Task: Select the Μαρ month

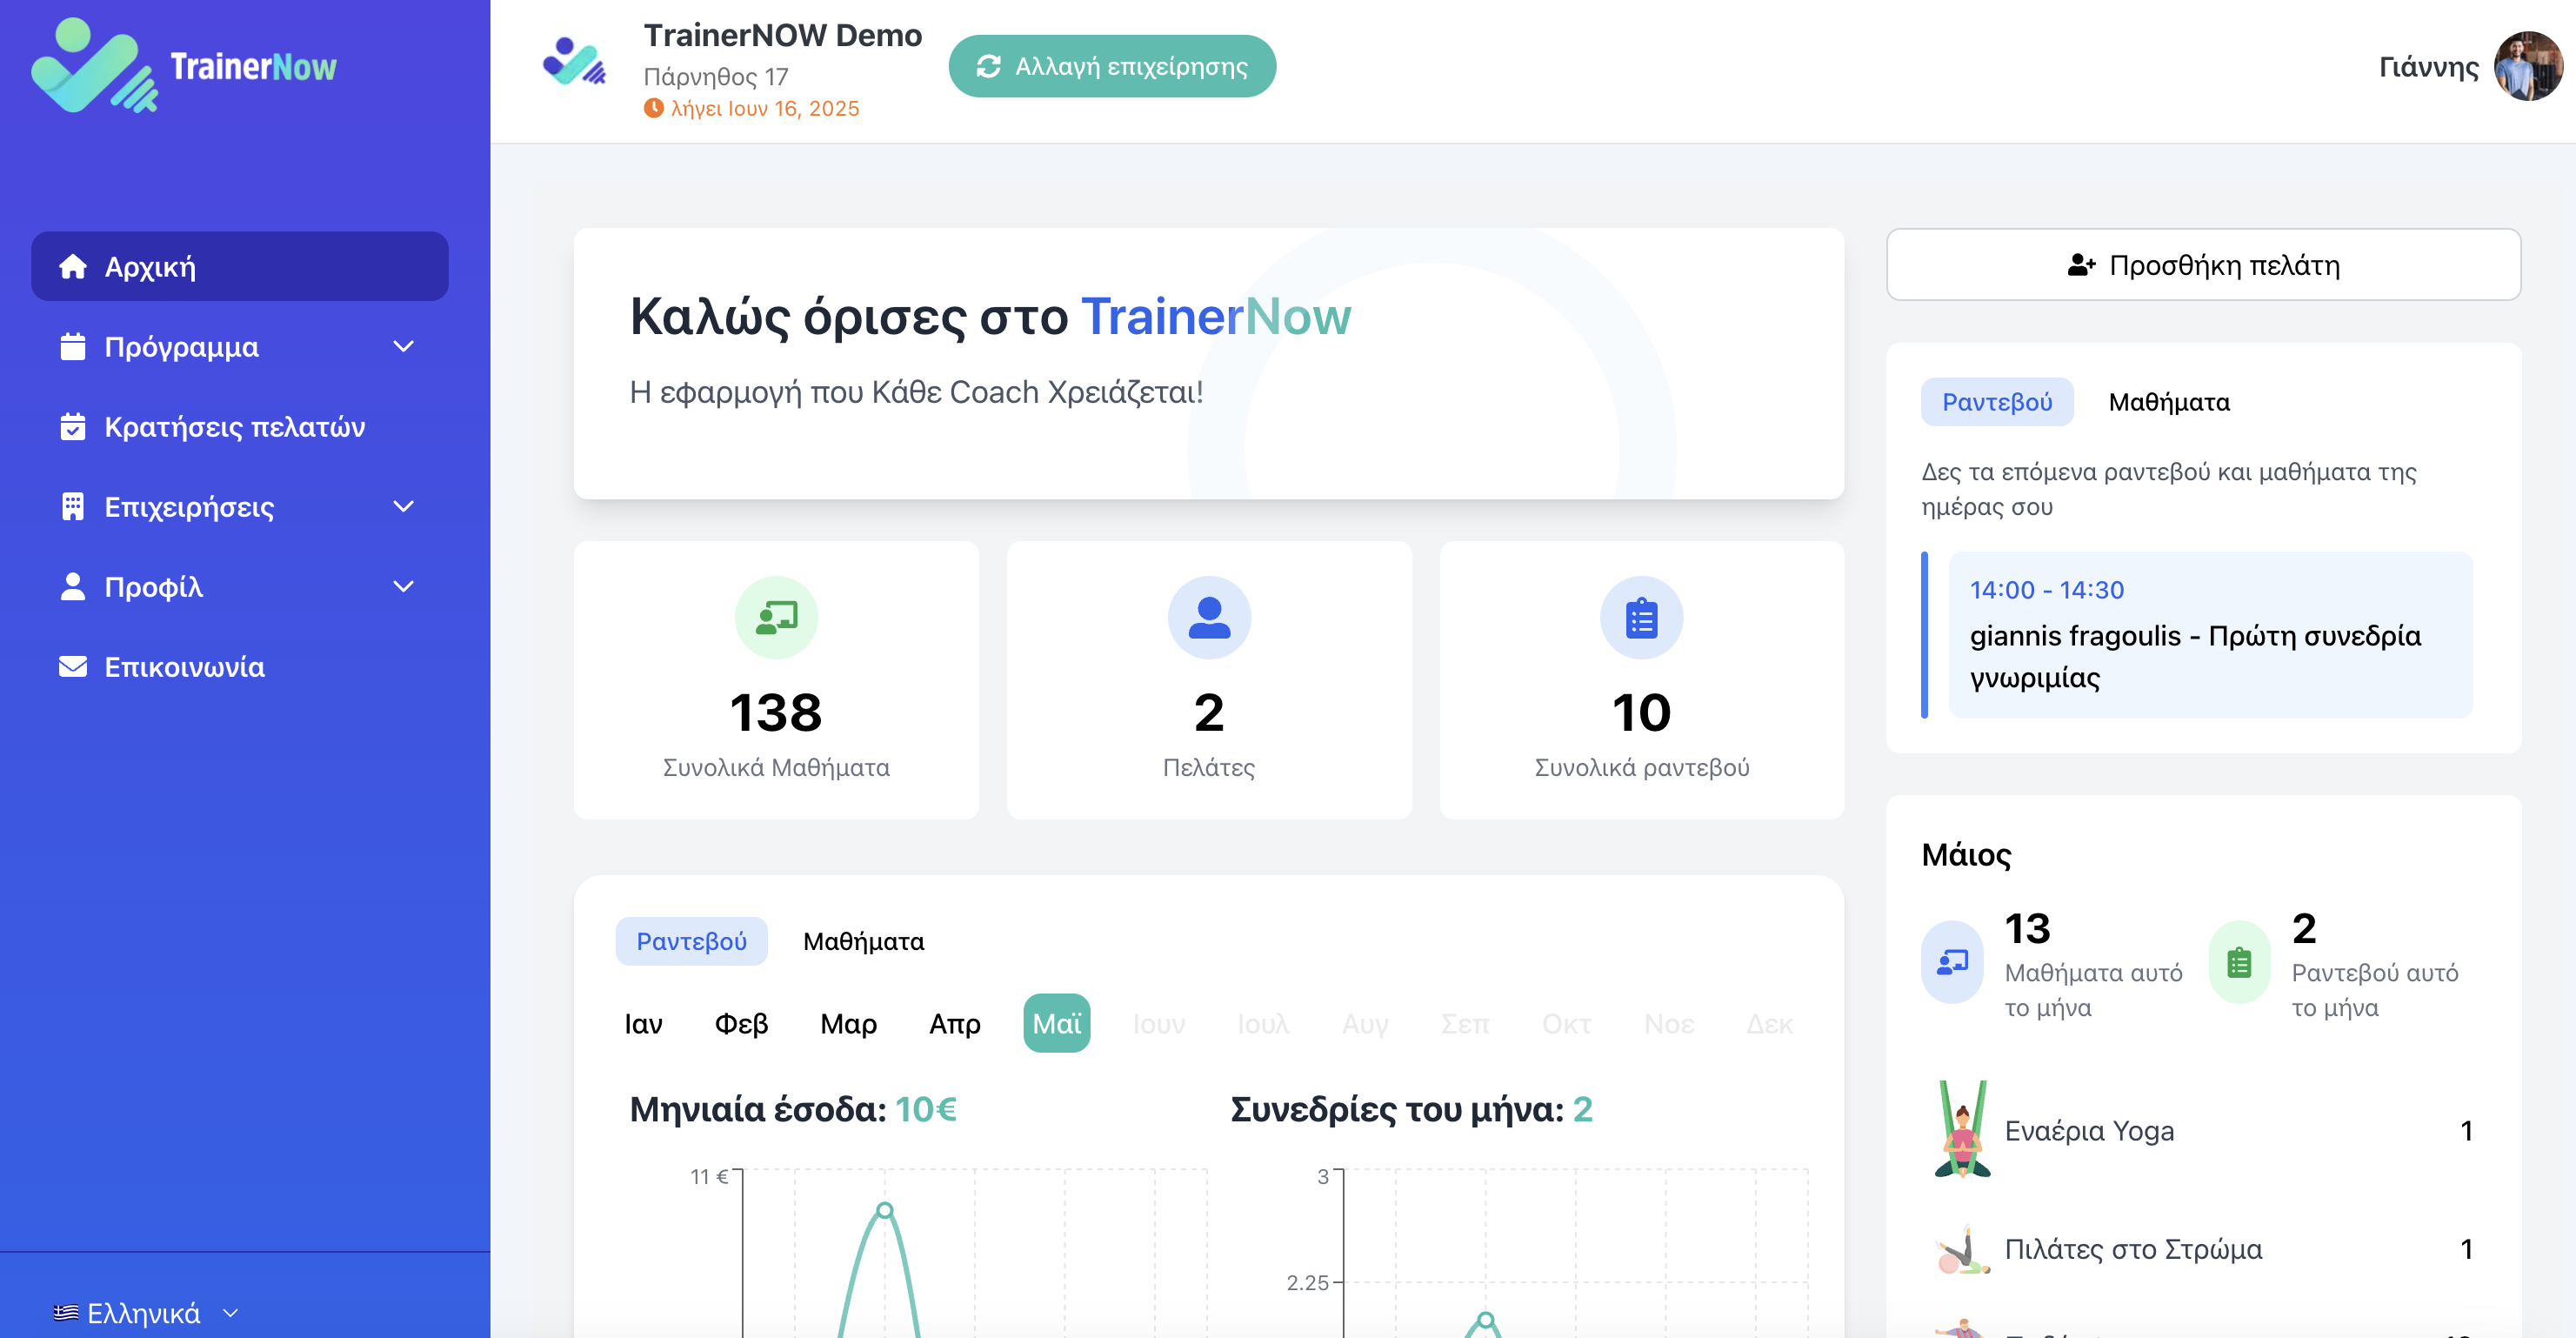Action: [849, 1023]
